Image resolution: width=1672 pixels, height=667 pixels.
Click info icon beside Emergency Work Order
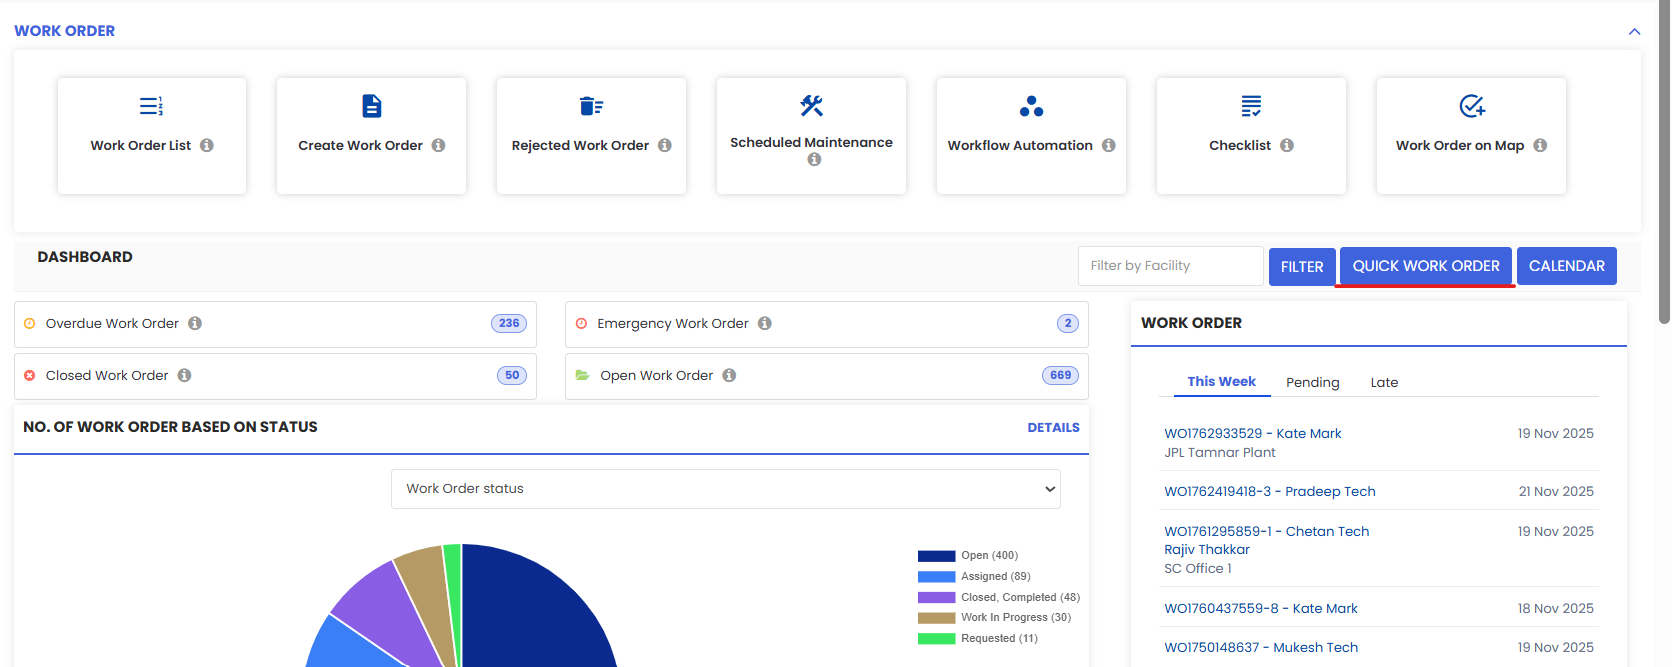(765, 323)
